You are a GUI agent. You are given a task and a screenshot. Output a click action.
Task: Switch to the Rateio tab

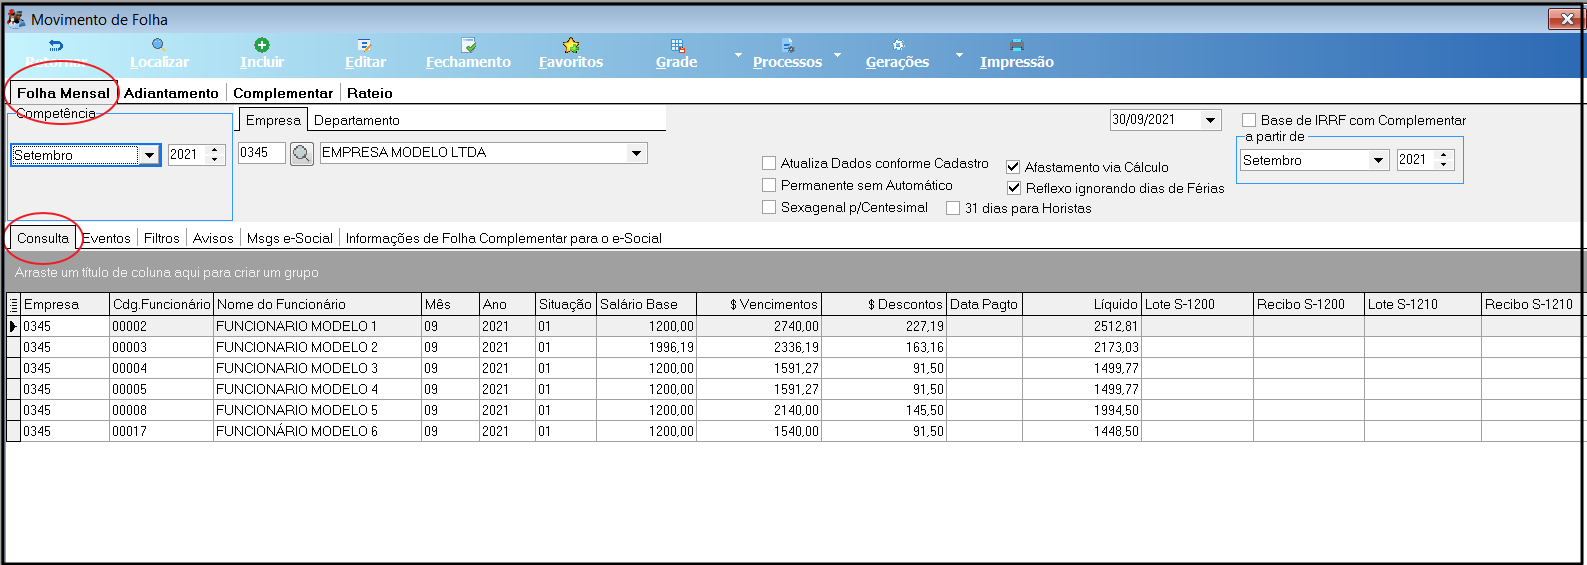tap(370, 93)
